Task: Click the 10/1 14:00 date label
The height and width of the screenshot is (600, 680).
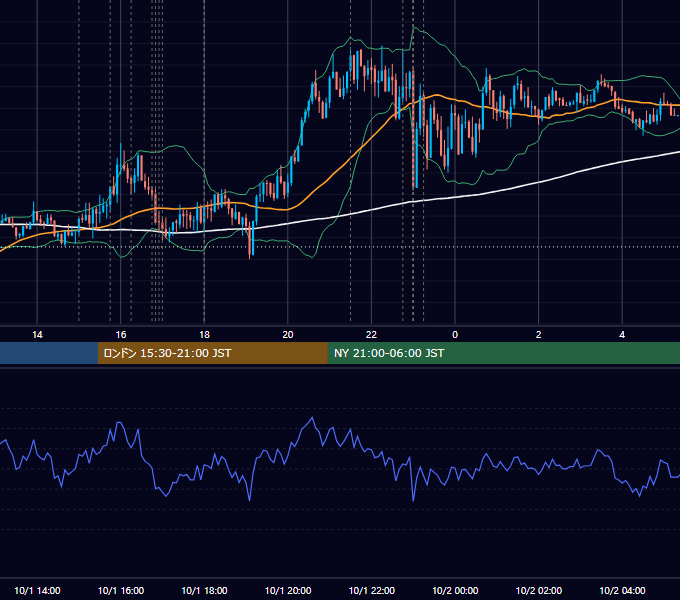Action: pyautogui.click(x=37, y=590)
